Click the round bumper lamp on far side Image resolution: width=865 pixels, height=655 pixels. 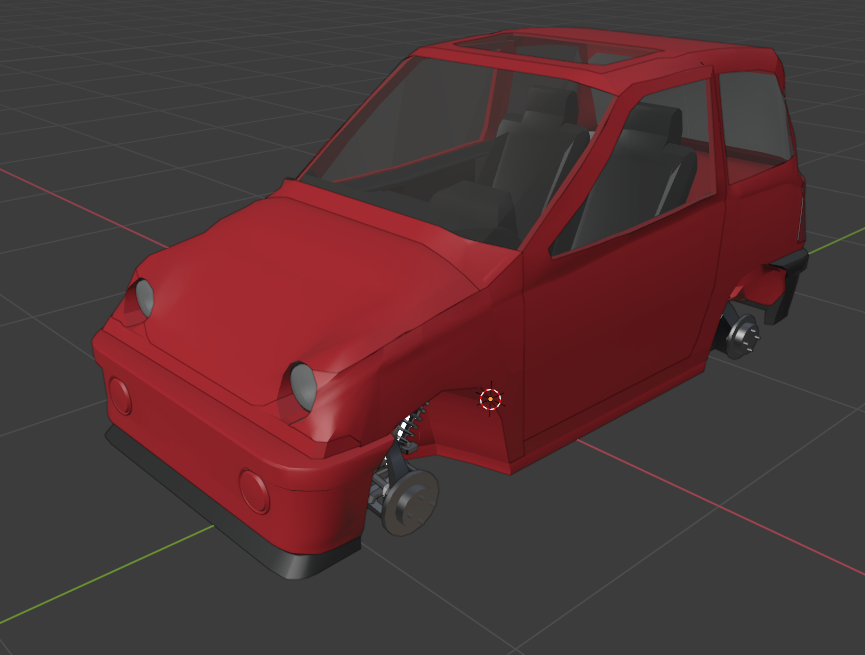[120, 396]
